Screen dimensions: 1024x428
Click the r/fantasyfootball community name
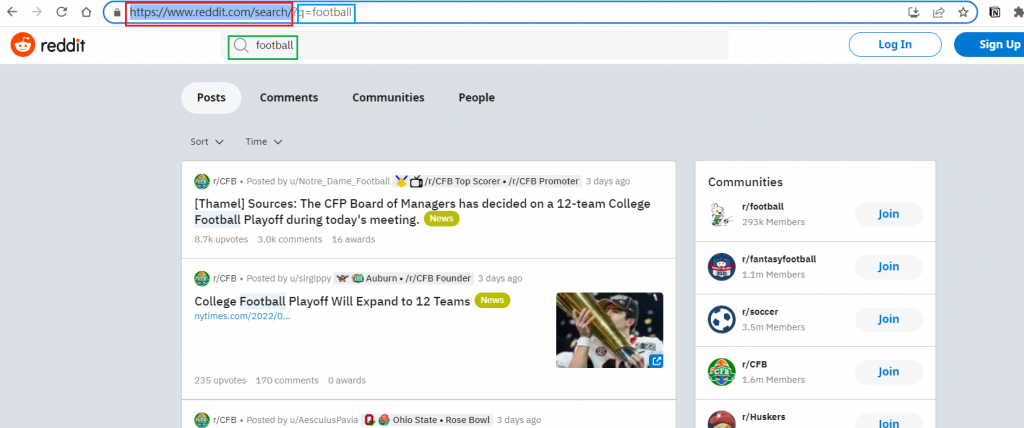point(779,259)
